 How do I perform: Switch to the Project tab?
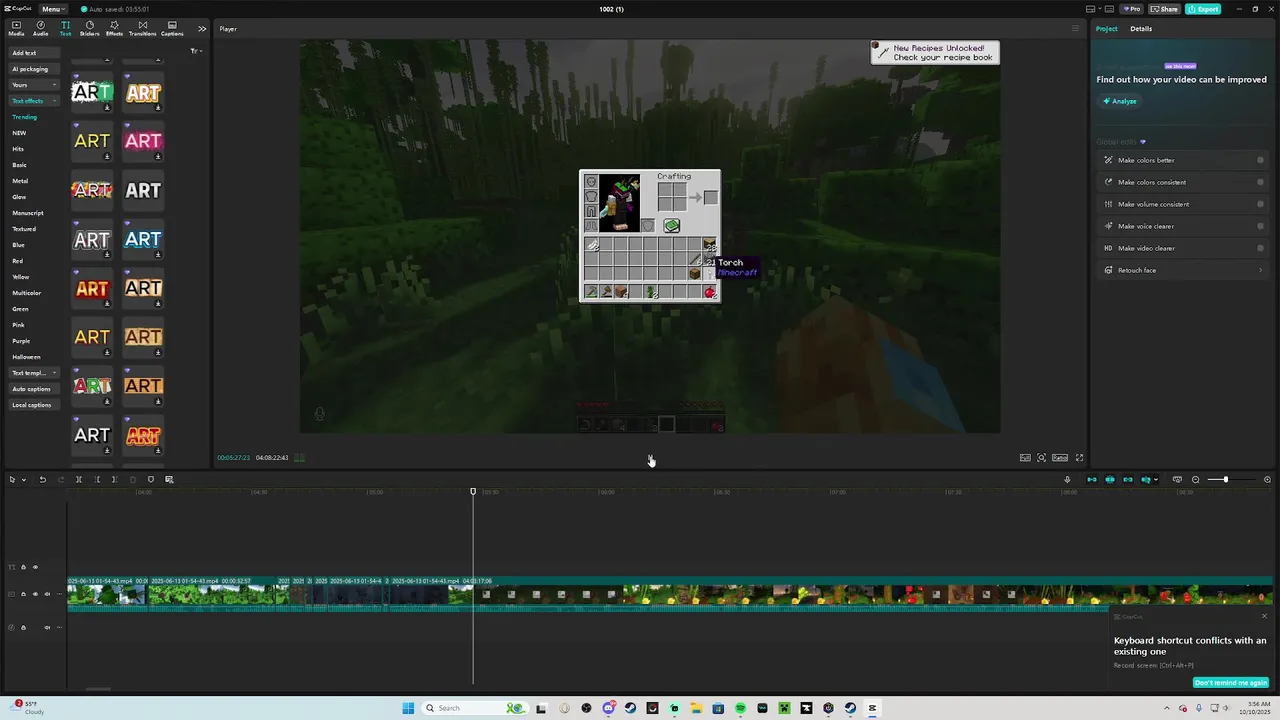pyautogui.click(x=1106, y=29)
